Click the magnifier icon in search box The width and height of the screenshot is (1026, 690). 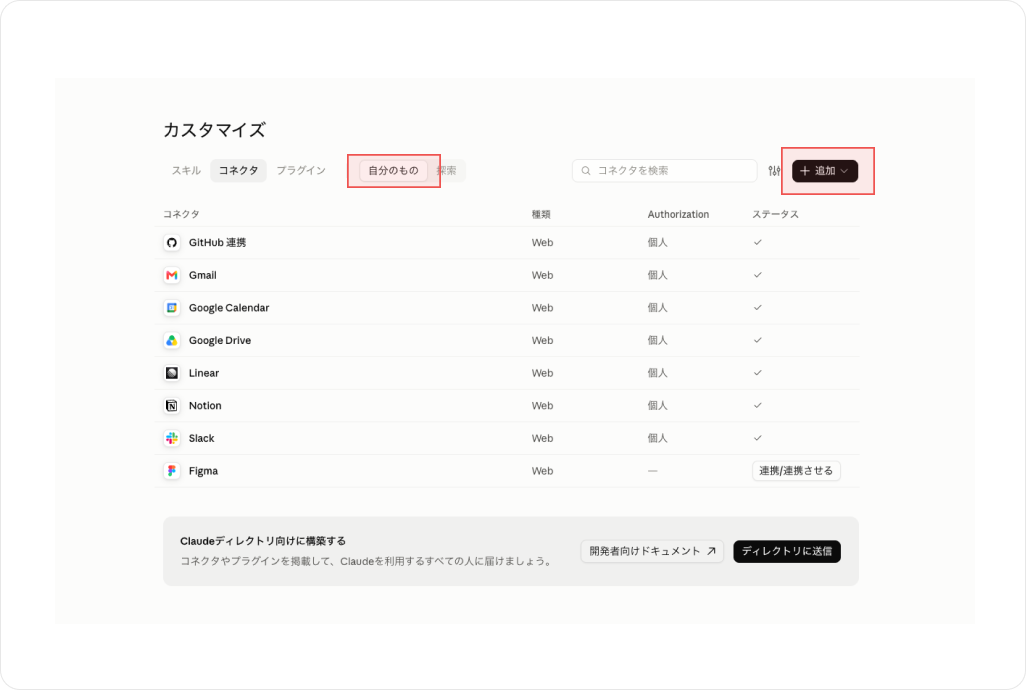[x=586, y=171]
